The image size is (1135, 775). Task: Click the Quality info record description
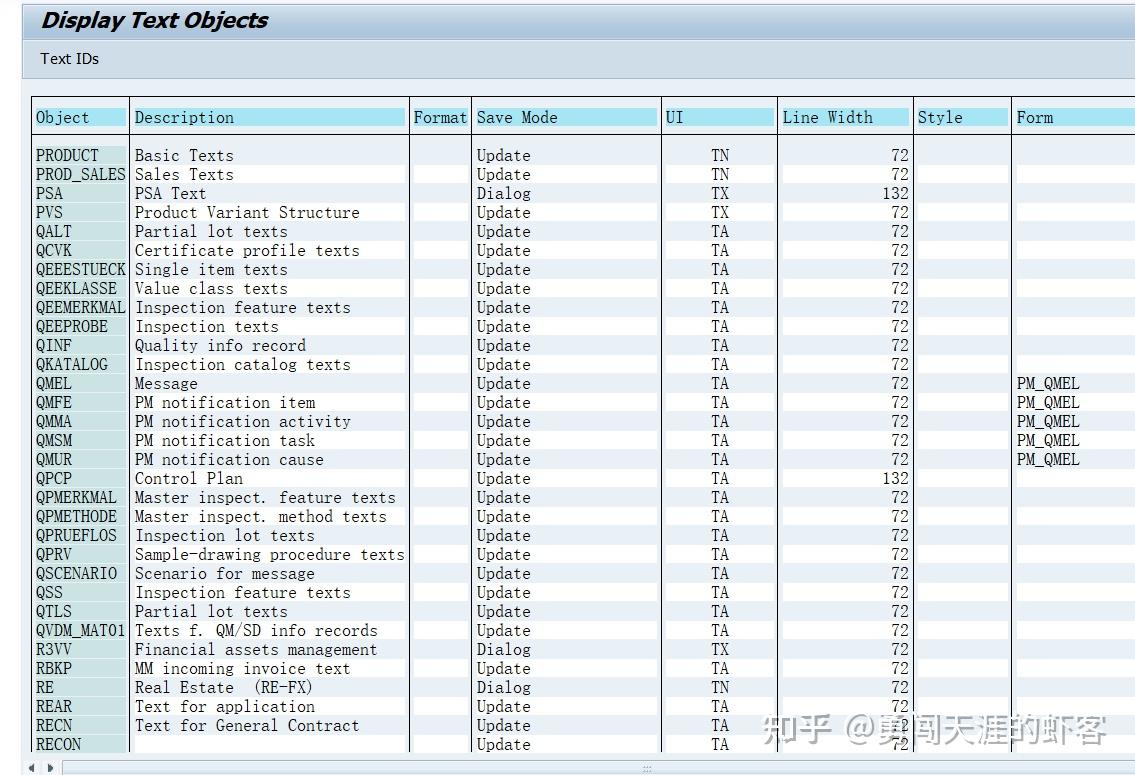pyautogui.click(x=220, y=345)
